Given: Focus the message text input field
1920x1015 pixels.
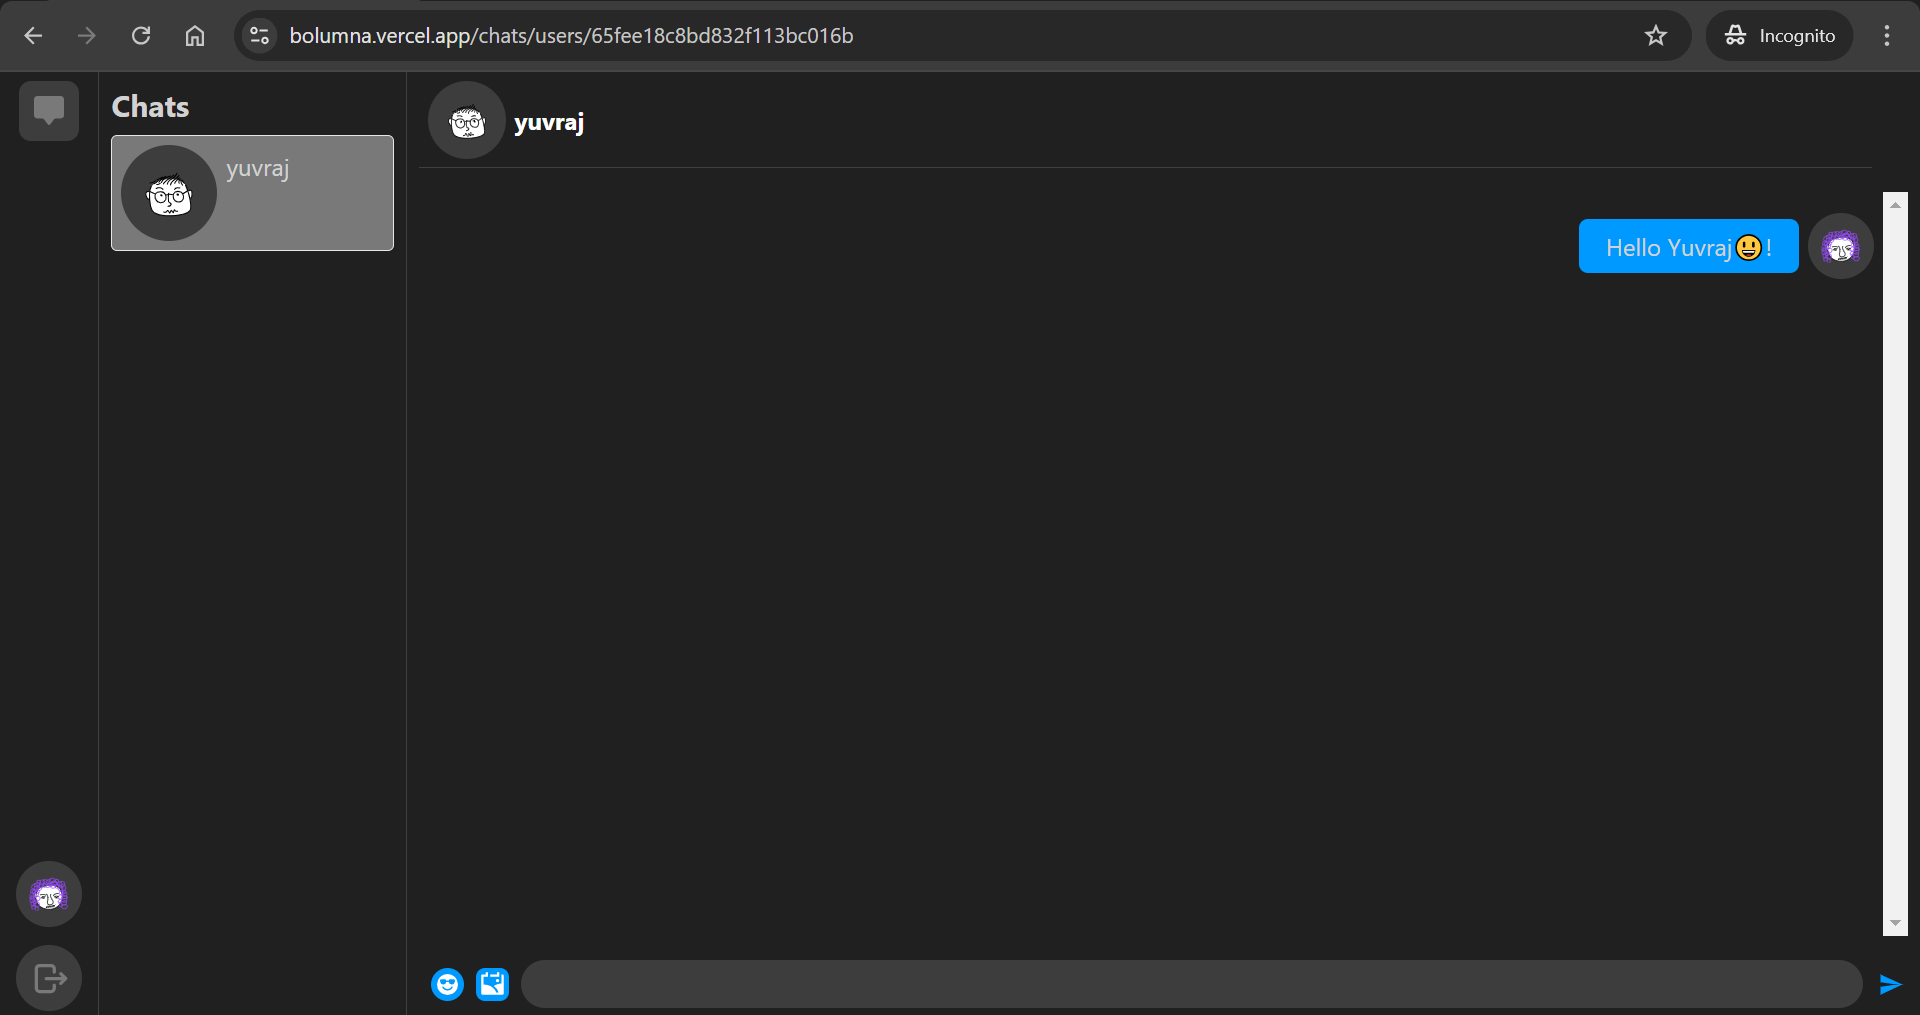Looking at the screenshot, I should click(1190, 984).
